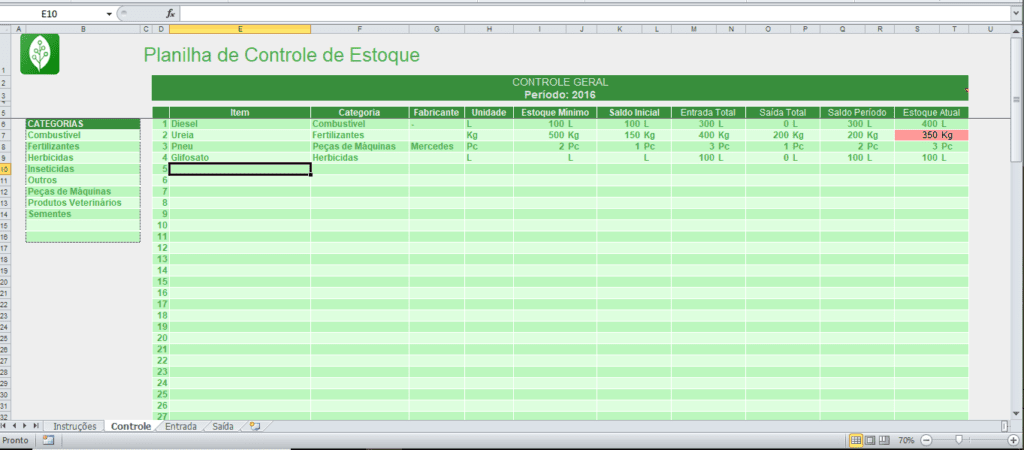The width and height of the screenshot is (1024, 450).
Task: Go to next sheet tab arrow
Action: pyautogui.click(x=25, y=426)
